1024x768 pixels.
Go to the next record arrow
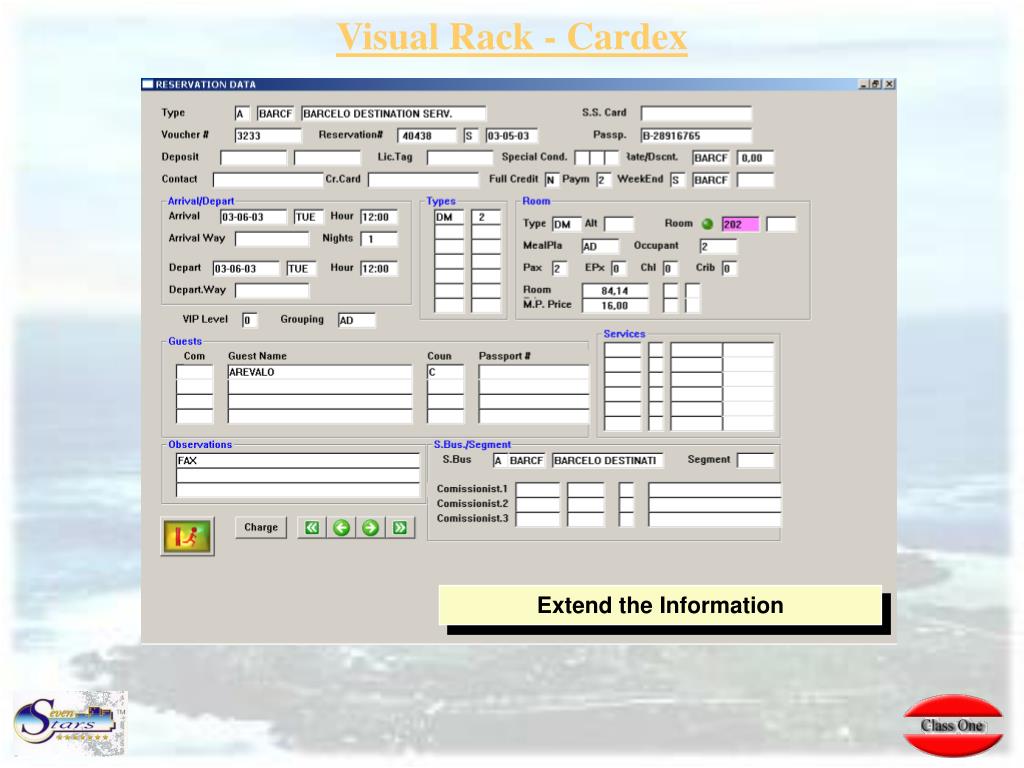[370, 528]
